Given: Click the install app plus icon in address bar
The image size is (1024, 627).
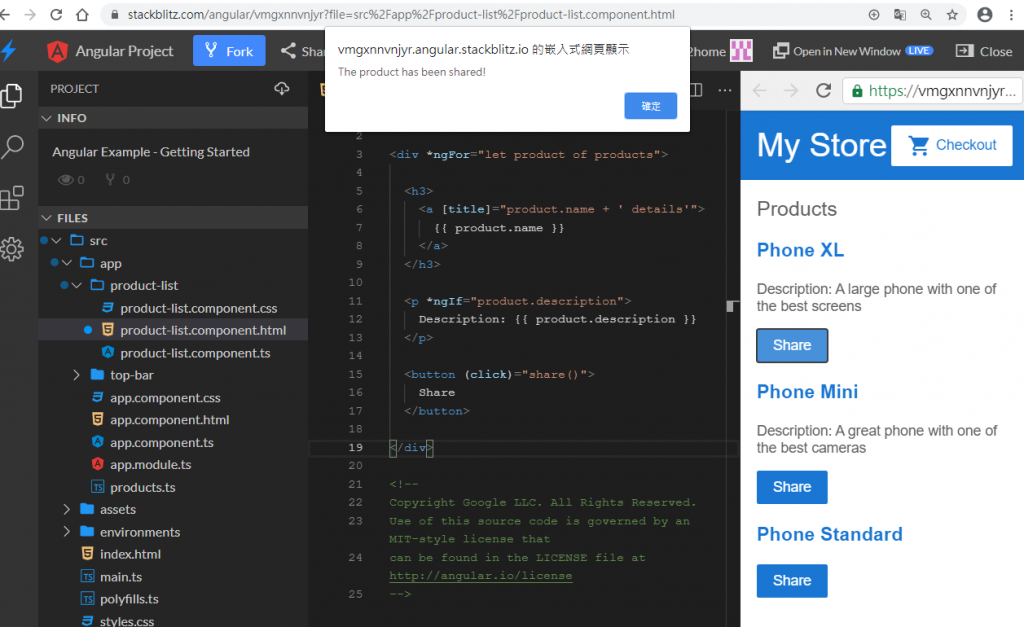Looking at the screenshot, I should pyautogui.click(x=874, y=14).
